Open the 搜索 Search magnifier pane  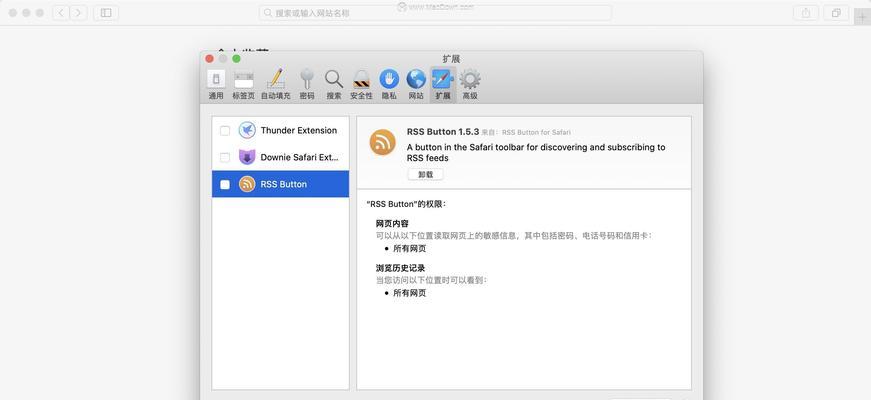(334, 85)
